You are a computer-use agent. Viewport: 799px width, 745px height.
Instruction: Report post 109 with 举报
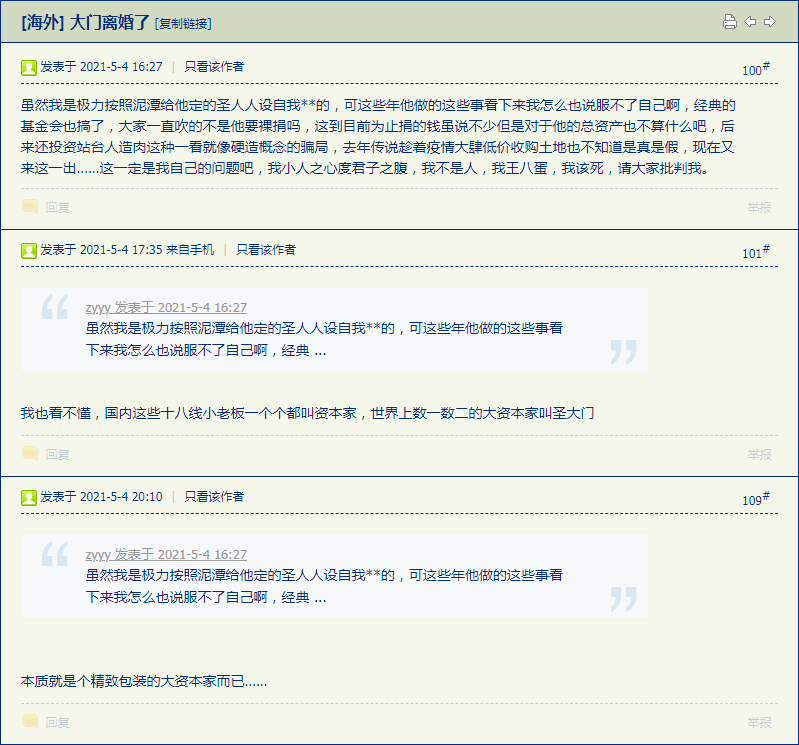pos(759,723)
